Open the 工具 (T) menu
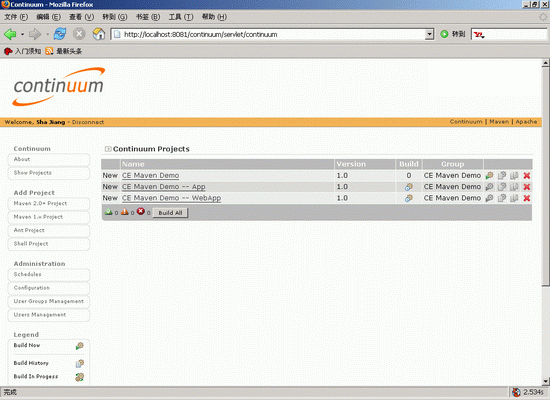This screenshot has height=400, width=550. click(x=181, y=17)
